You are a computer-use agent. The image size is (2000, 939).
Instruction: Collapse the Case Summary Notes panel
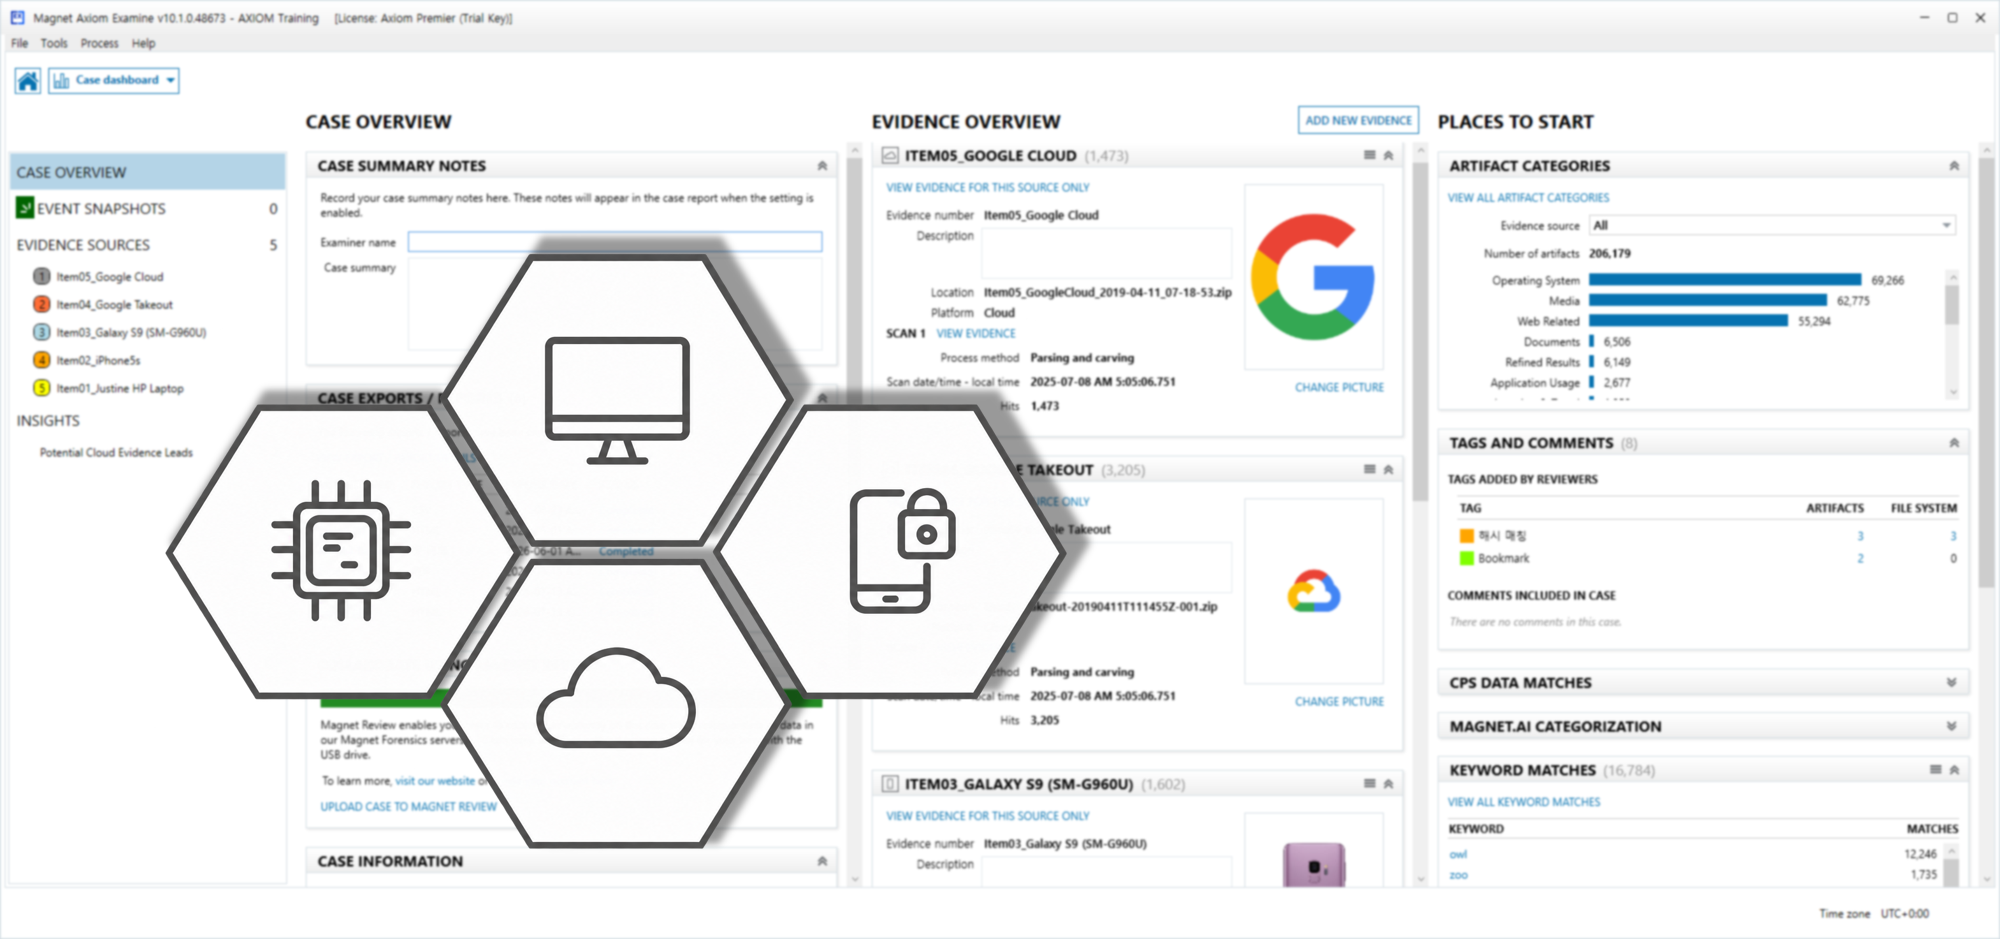[x=822, y=166]
